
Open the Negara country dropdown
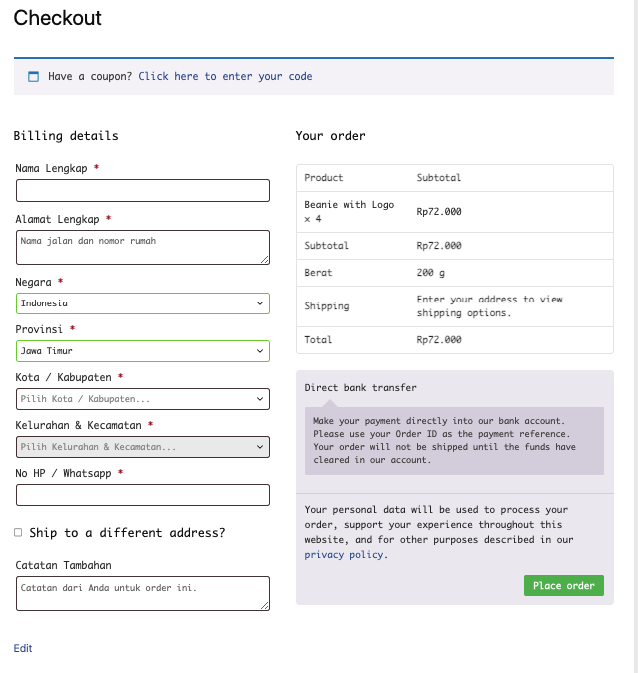tap(143, 303)
